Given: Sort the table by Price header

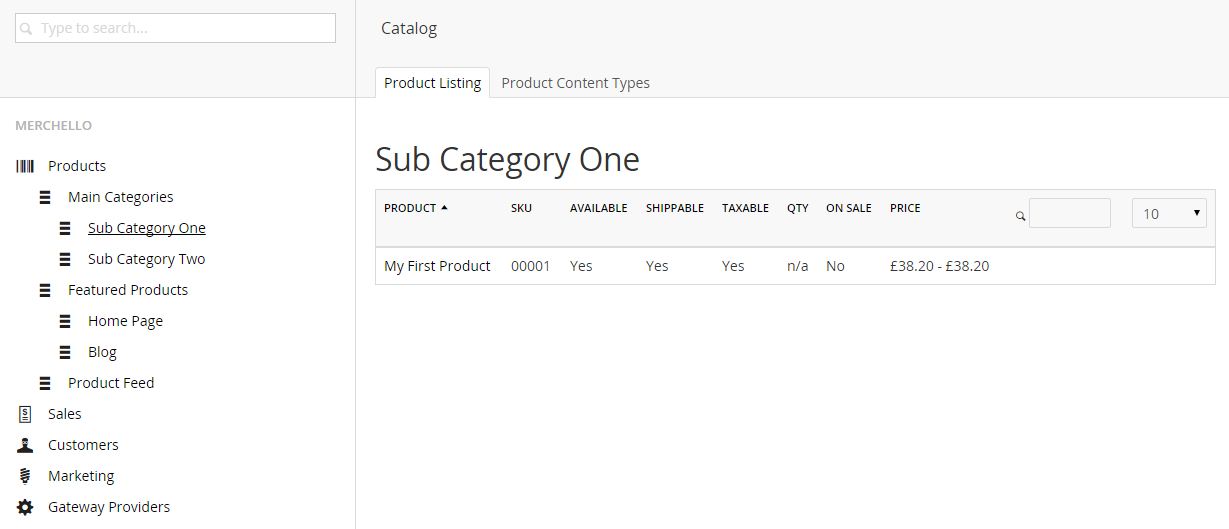Looking at the screenshot, I should pyautogui.click(x=905, y=208).
